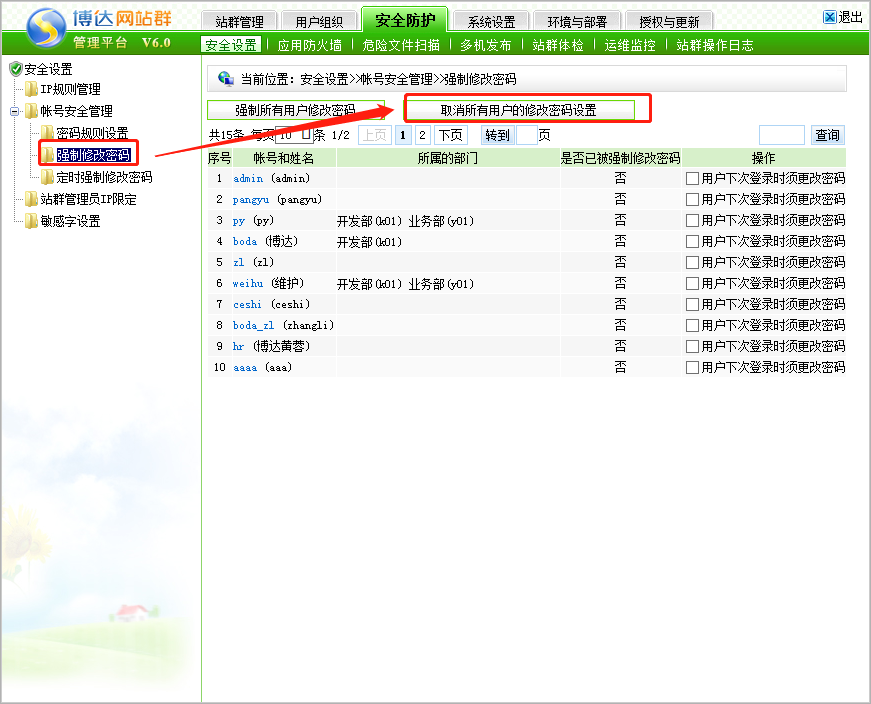Viewport: 871px width, 704px height.
Task: Click the 安全设置 shield icon in tree
Action: tap(15, 69)
